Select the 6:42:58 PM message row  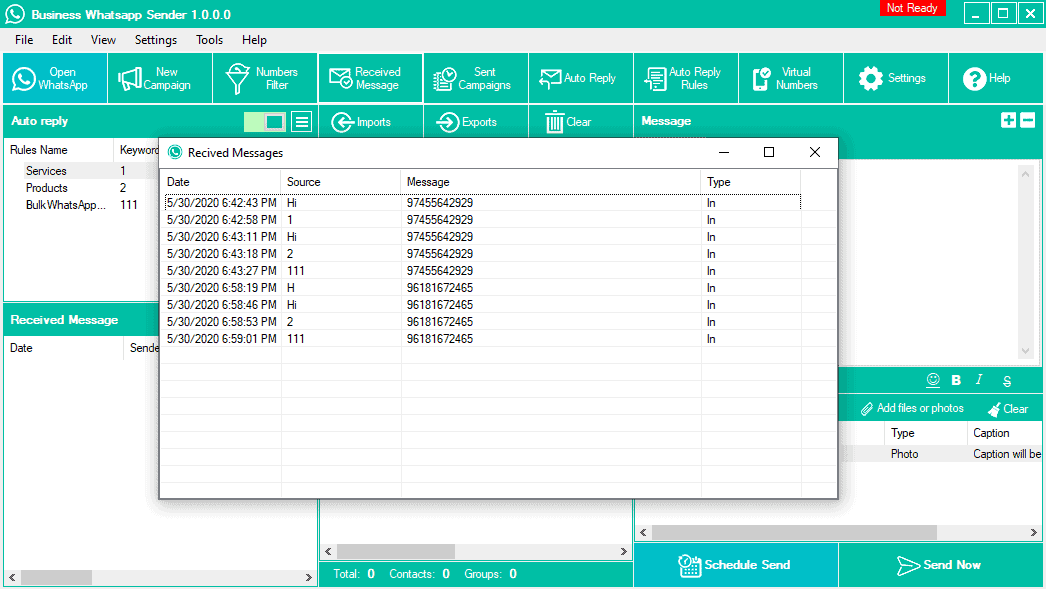click(482, 220)
